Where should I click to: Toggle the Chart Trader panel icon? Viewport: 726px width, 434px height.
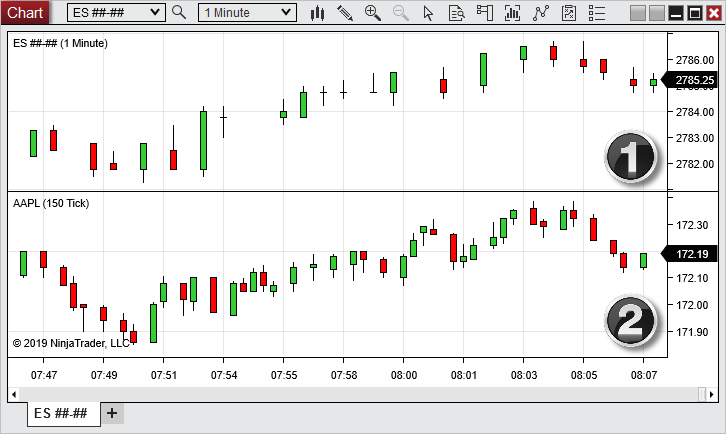tap(485, 13)
